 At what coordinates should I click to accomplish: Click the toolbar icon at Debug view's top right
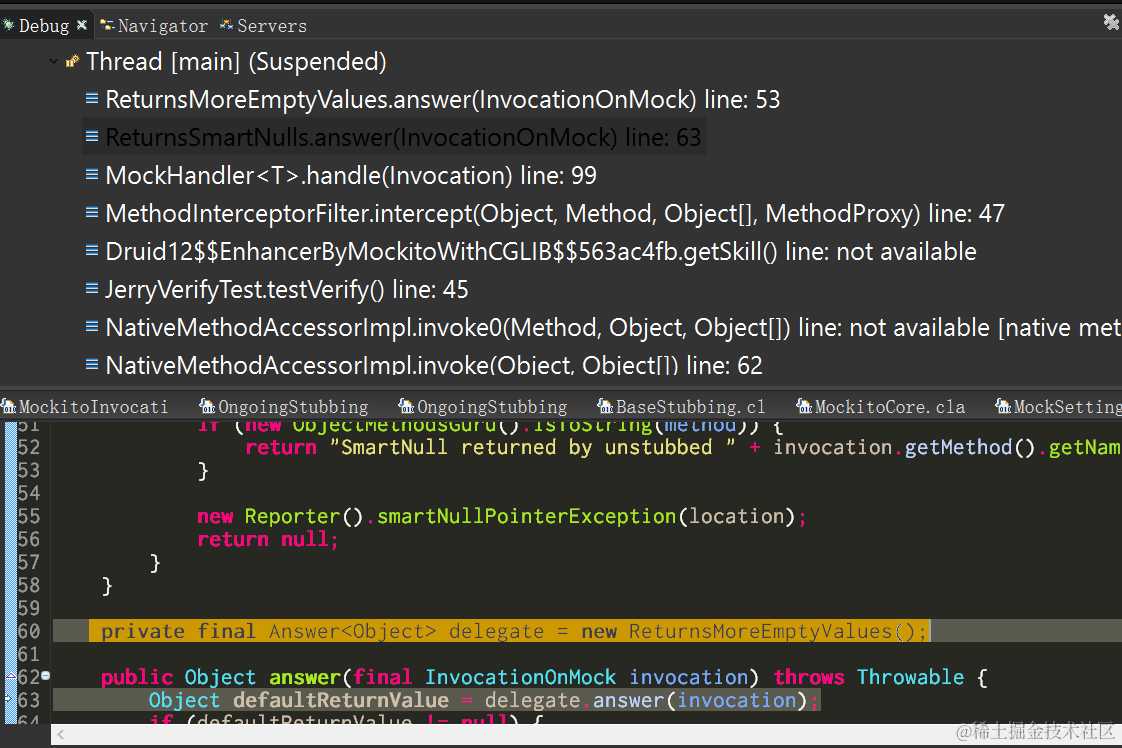pyautogui.click(x=1111, y=22)
